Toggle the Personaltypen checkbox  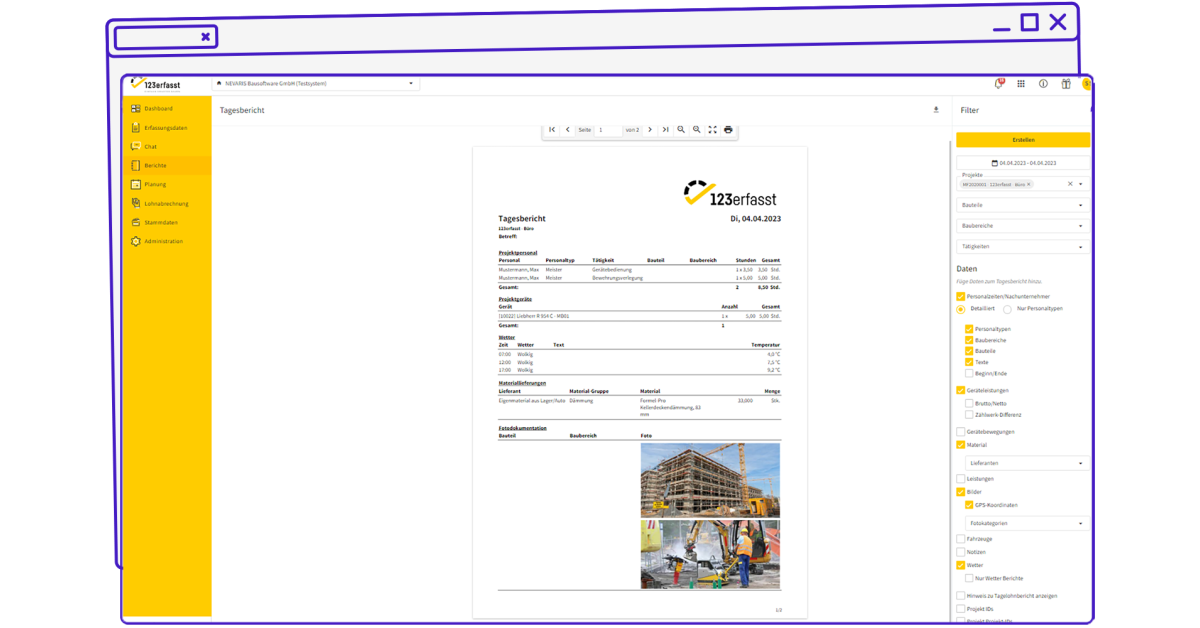pyautogui.click(x=969, y=329)
